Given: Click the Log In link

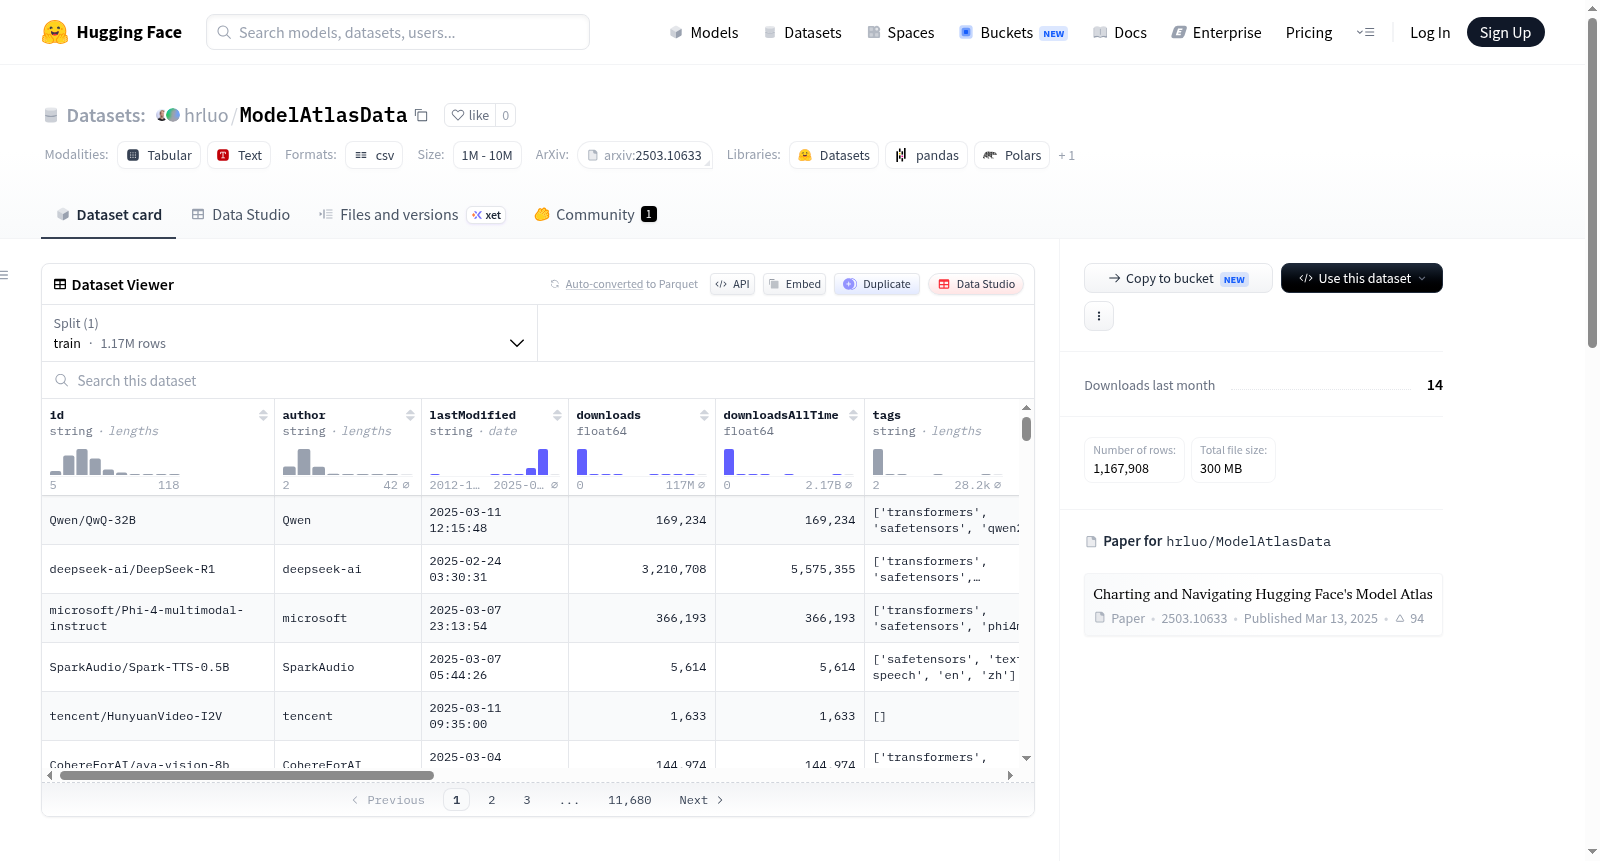Looking at the screenshot, I should [x=1430, y=33].
